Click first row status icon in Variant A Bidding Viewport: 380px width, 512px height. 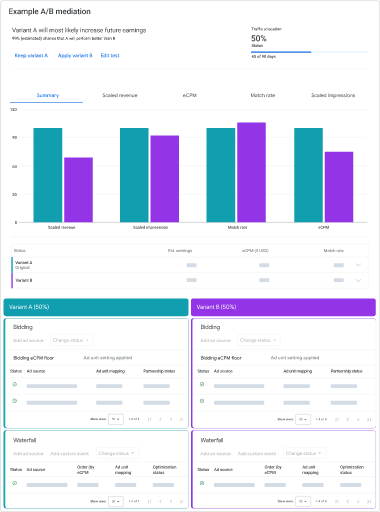pos(14,384)
